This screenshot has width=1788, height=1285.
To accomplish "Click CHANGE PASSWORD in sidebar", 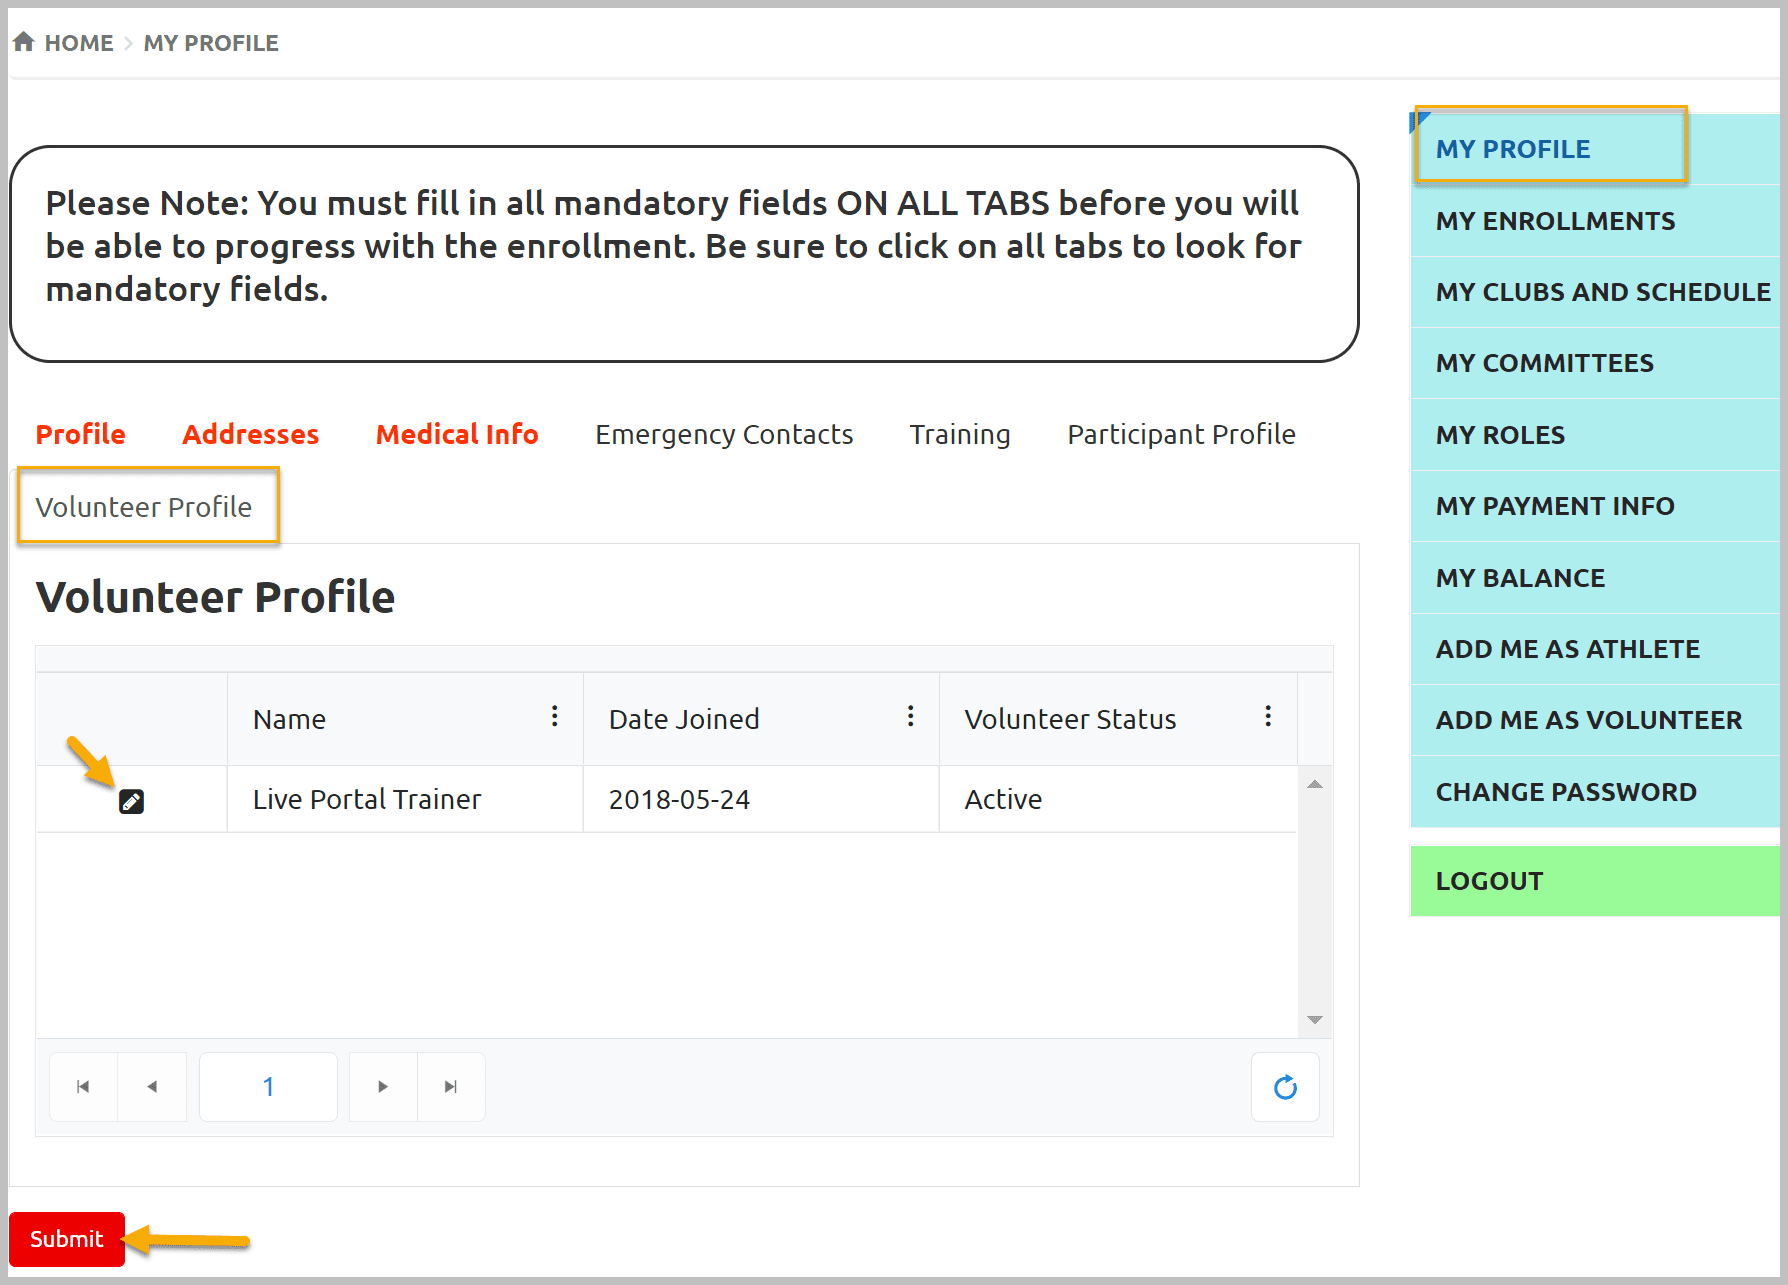I will pyautogui.click(x=1594, y=792).
